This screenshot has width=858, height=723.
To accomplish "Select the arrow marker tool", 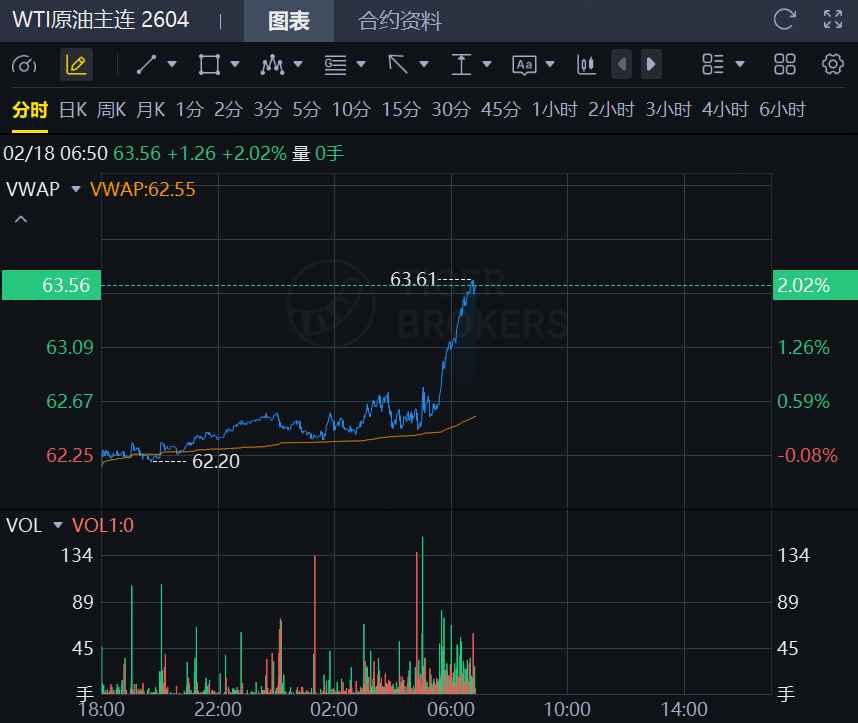I will [x=398, y=65].
